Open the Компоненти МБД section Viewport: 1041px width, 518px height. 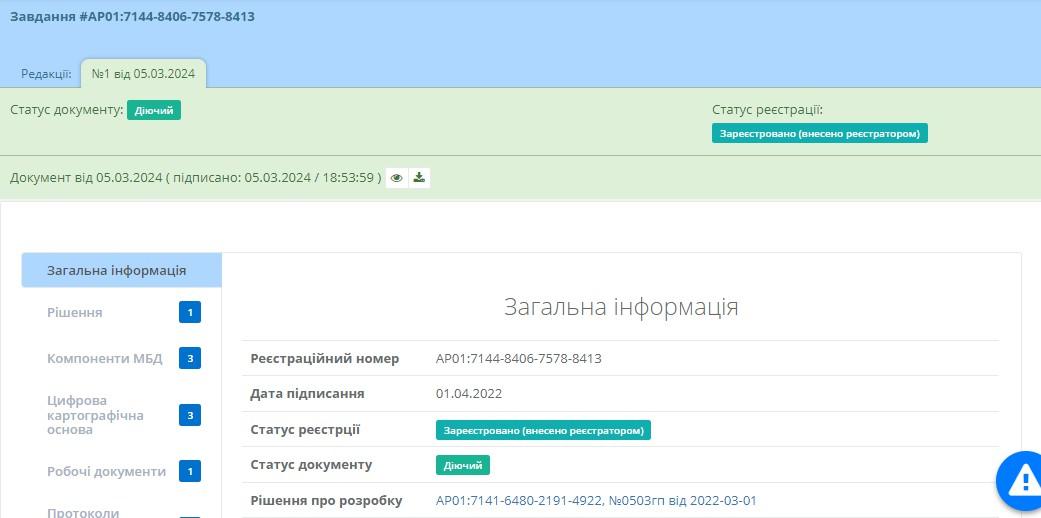pyautogui.click(x=104, y=358)
